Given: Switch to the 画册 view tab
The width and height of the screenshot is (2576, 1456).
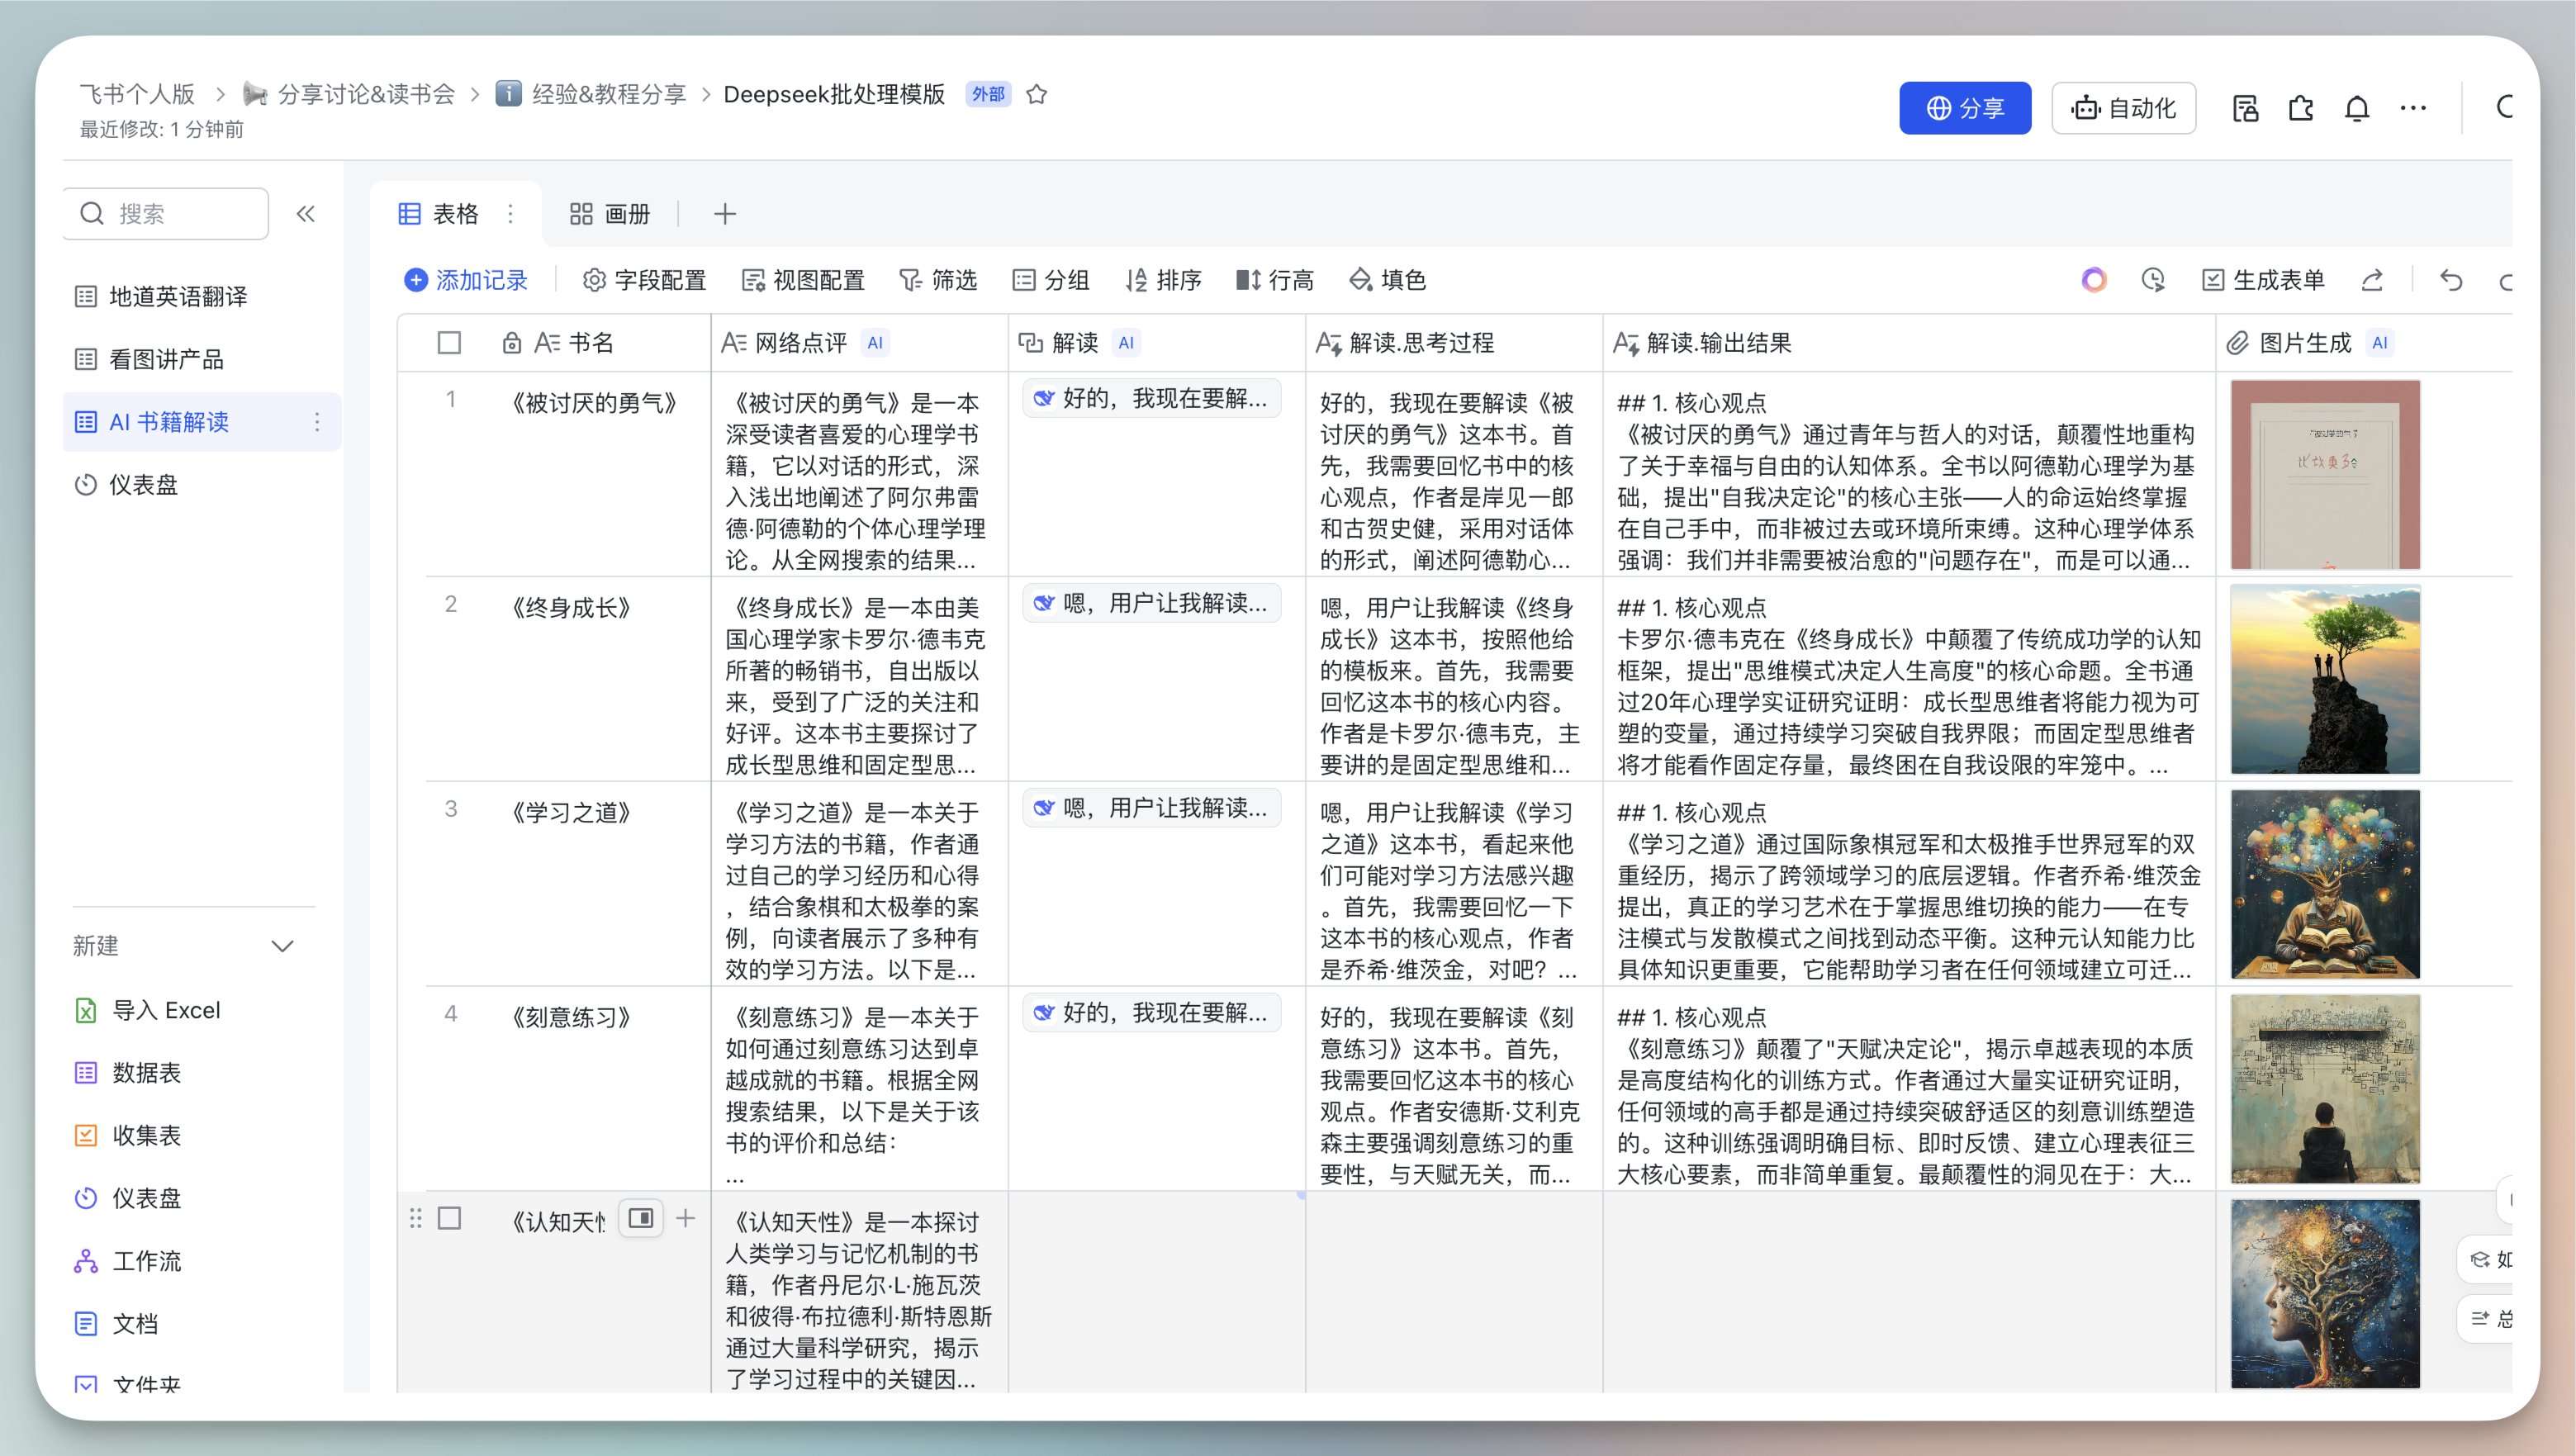Looking at the screenshot, I should (610, 213).
